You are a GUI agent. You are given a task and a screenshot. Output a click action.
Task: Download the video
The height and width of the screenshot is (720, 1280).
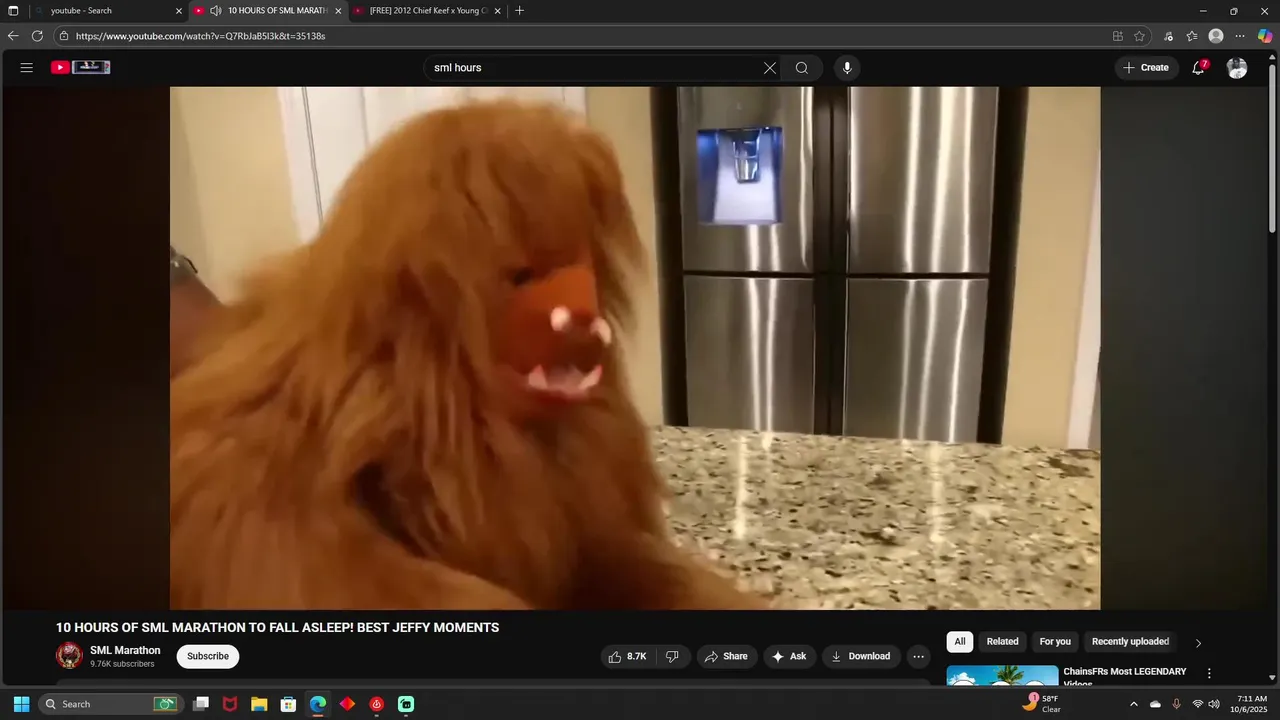coord(860,656)
